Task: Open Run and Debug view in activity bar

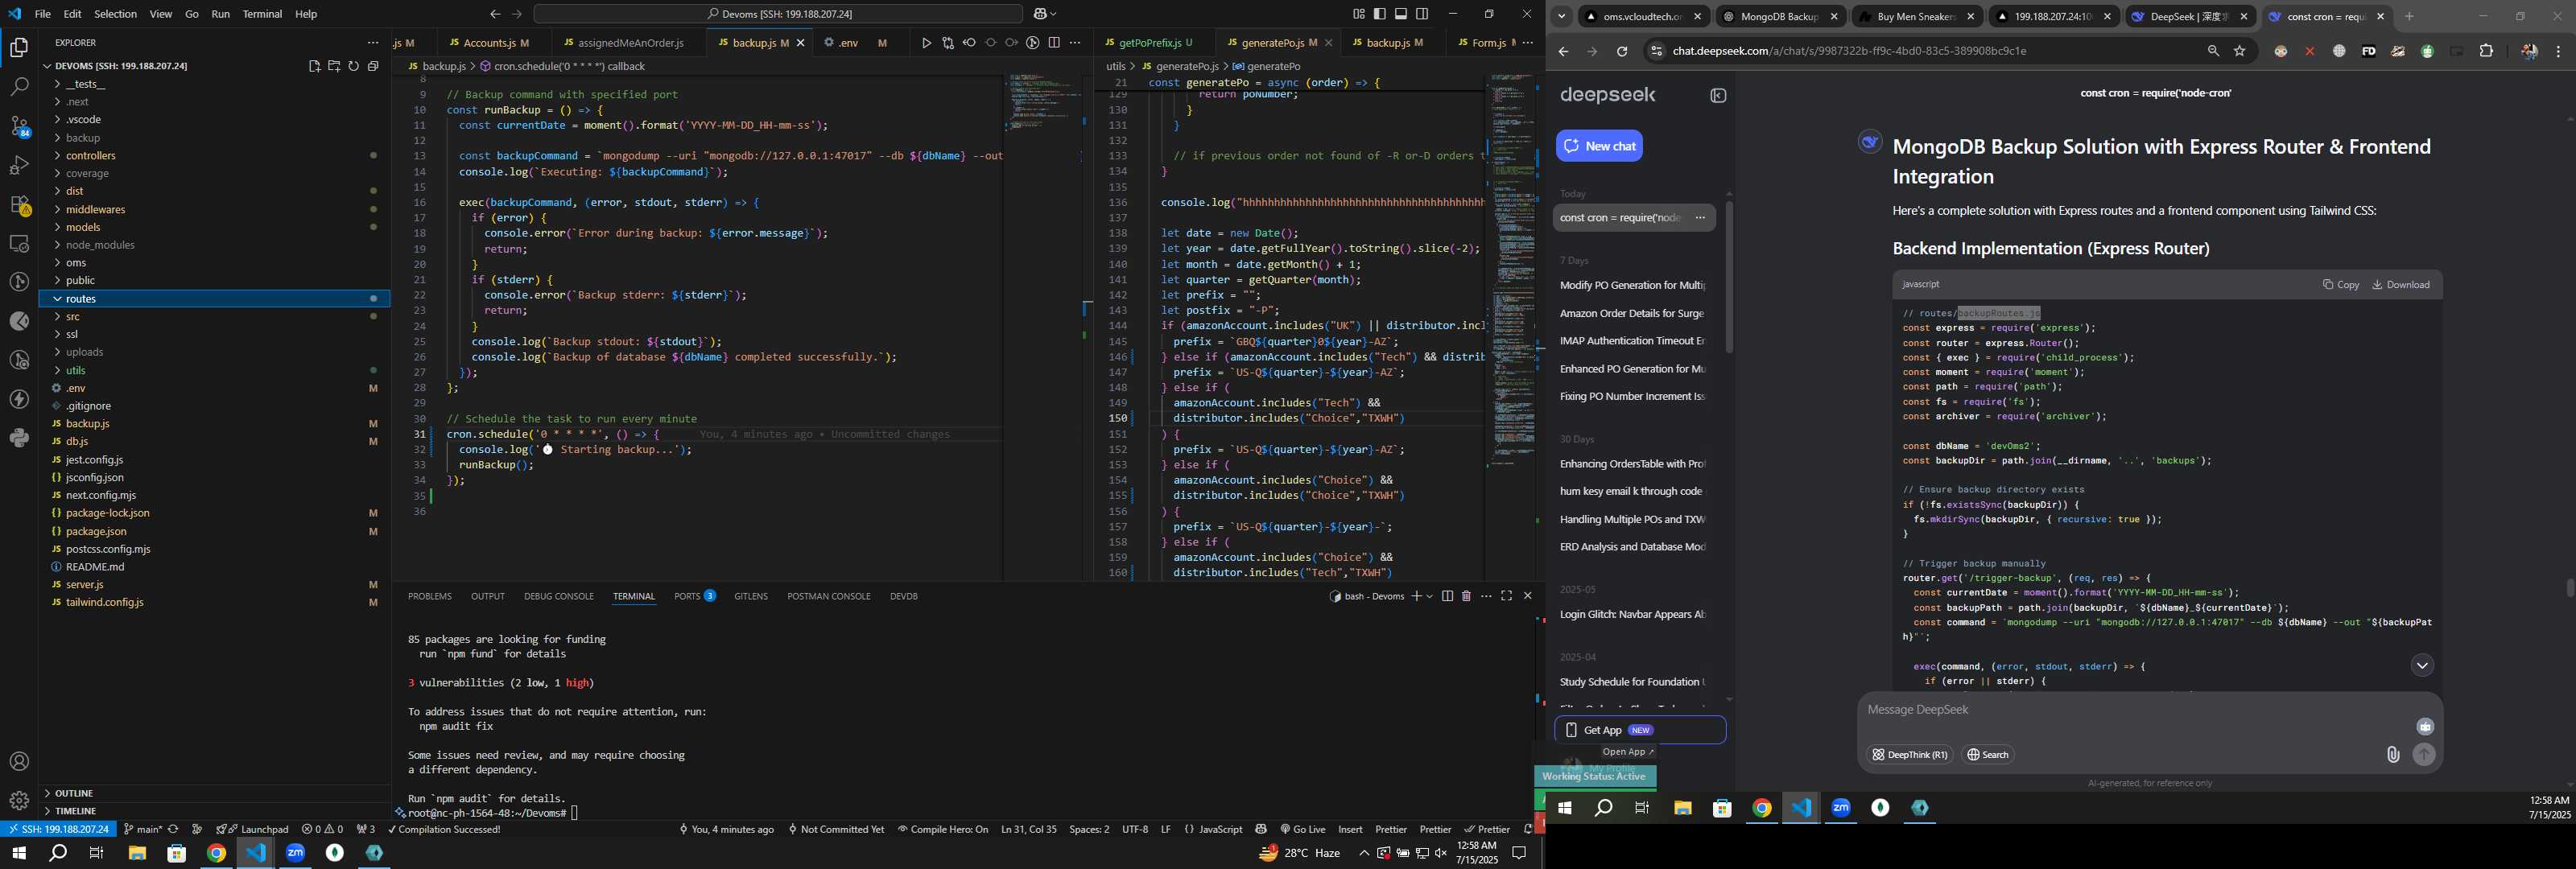Action: click(x=19, y=166)
